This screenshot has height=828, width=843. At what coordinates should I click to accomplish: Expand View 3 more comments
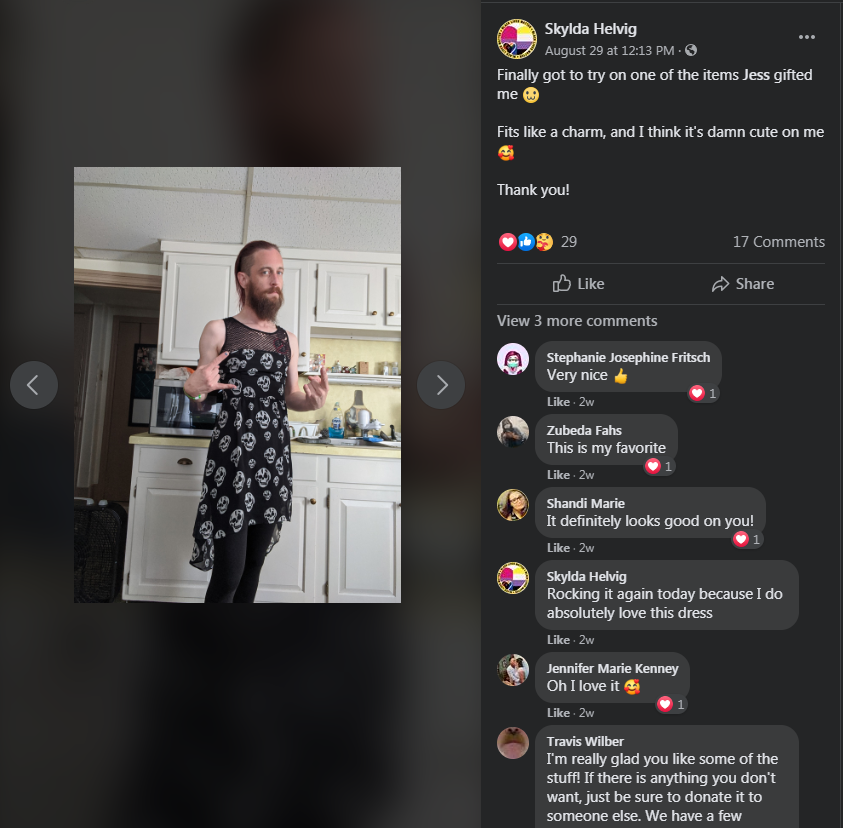(x=577, y=321)
